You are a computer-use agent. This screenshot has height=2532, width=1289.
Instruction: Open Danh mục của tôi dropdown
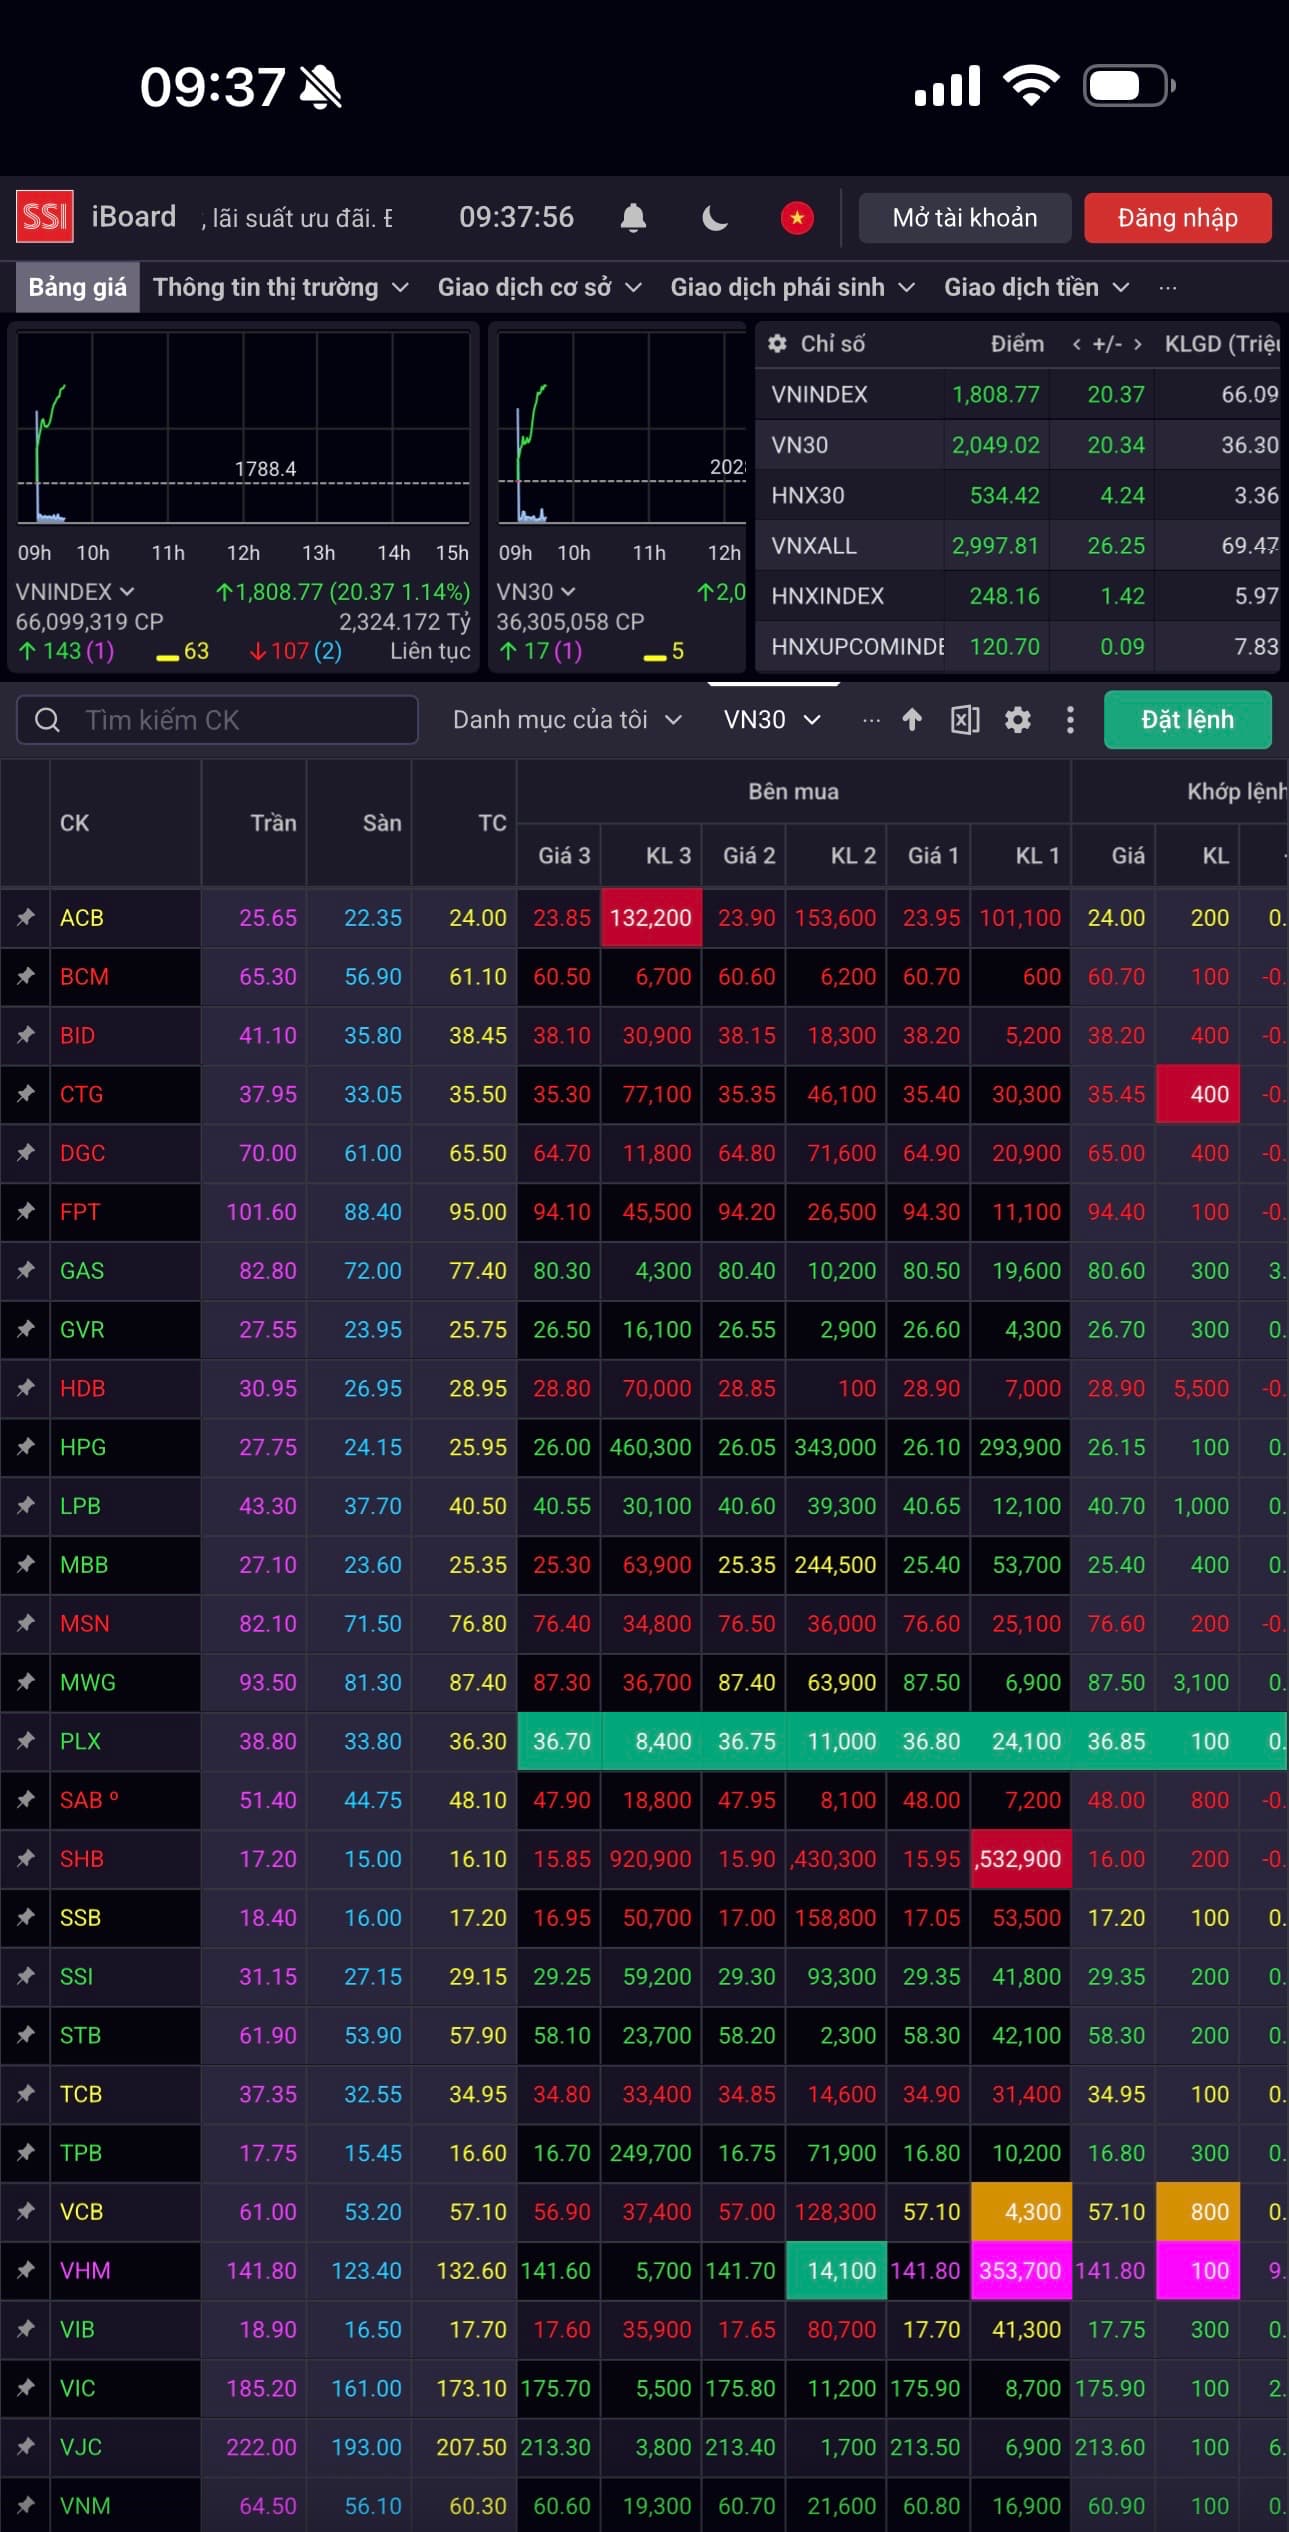(x=567, y=720)
